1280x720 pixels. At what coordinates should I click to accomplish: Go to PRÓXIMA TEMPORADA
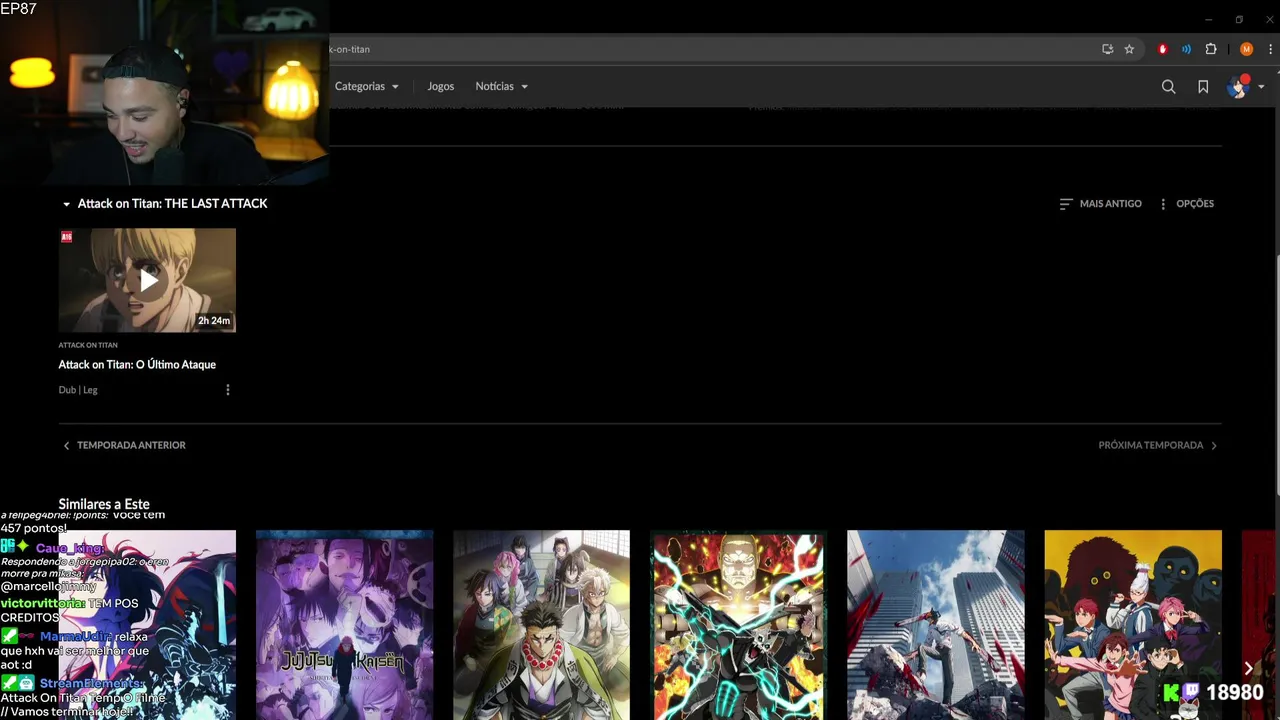click(x=1158, y=445)
